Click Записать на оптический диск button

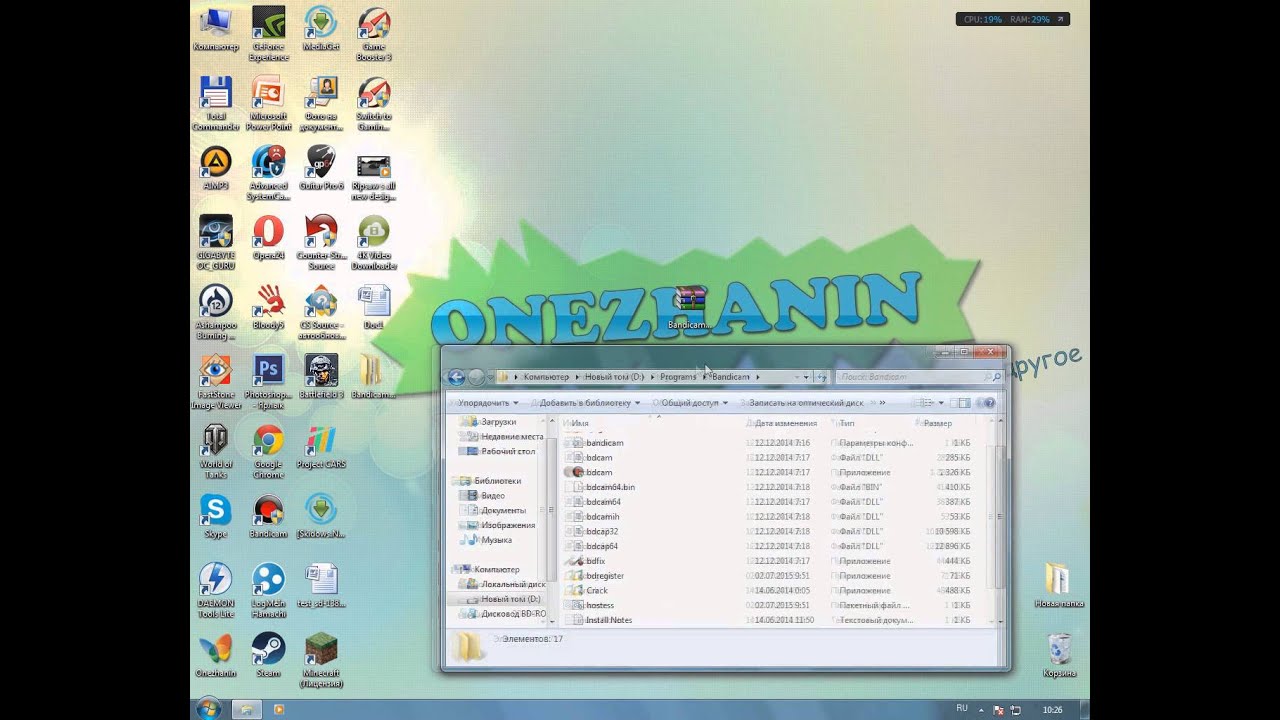point(806,403)
